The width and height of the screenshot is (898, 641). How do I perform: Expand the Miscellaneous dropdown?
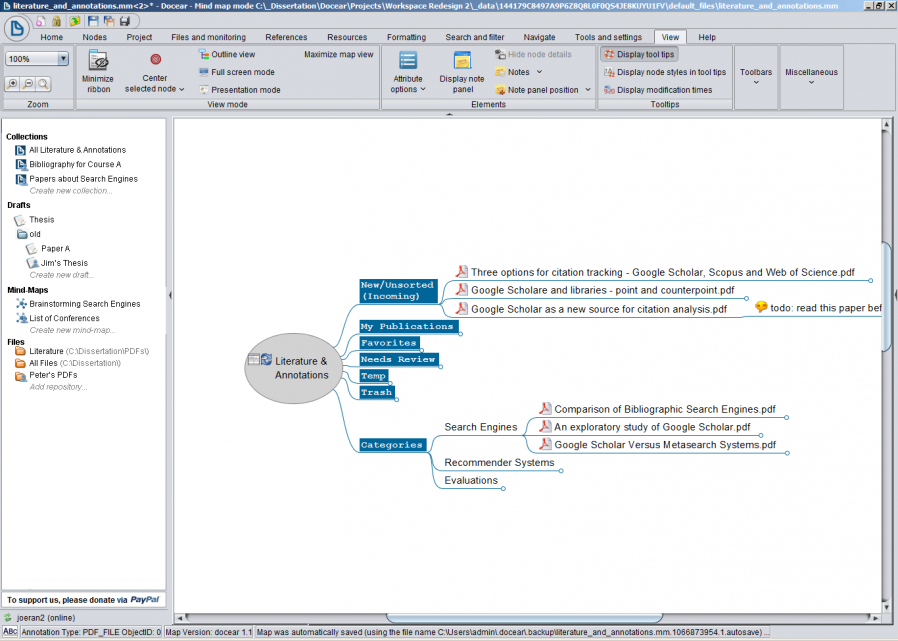[x=811, y=76]
